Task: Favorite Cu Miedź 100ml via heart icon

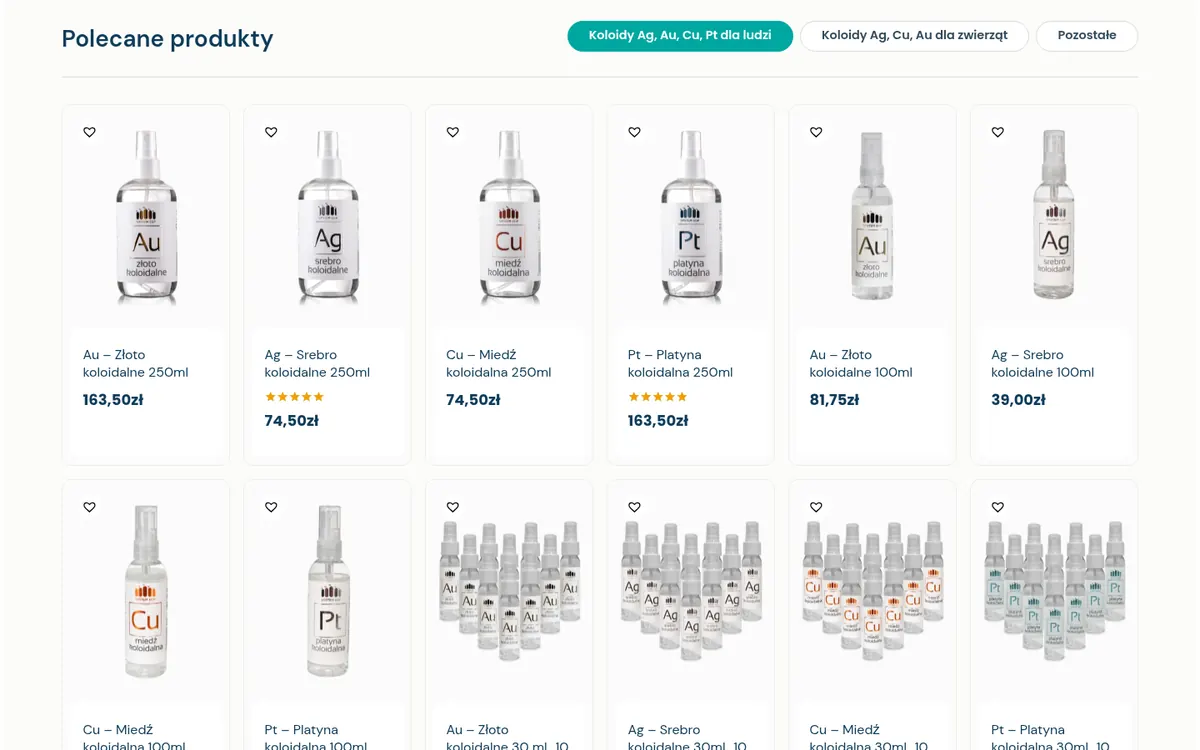Action: (89, 507)
